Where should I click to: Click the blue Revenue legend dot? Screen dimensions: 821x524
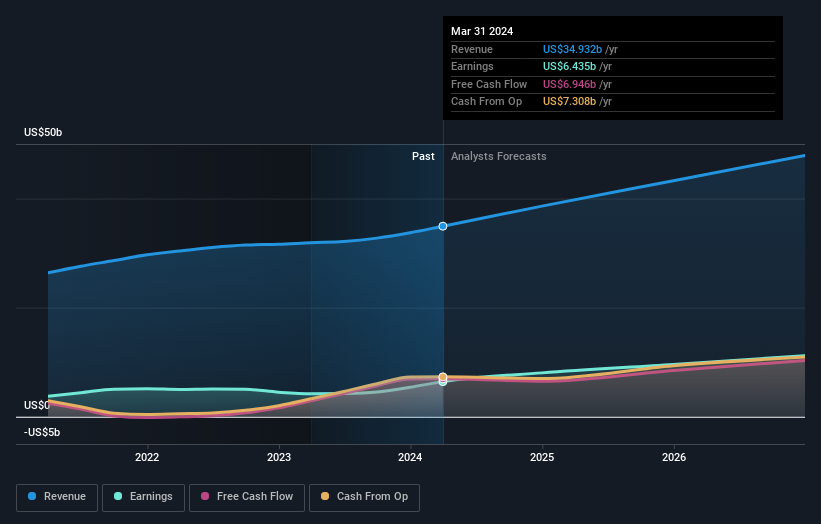click(x=32, y=496)
